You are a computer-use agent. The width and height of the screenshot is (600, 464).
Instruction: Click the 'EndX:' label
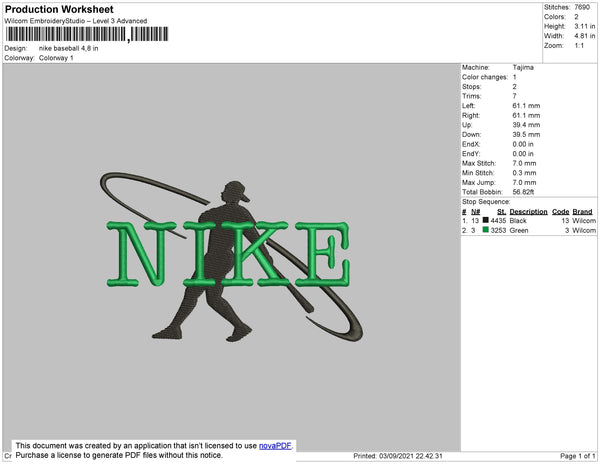point(471,144)
